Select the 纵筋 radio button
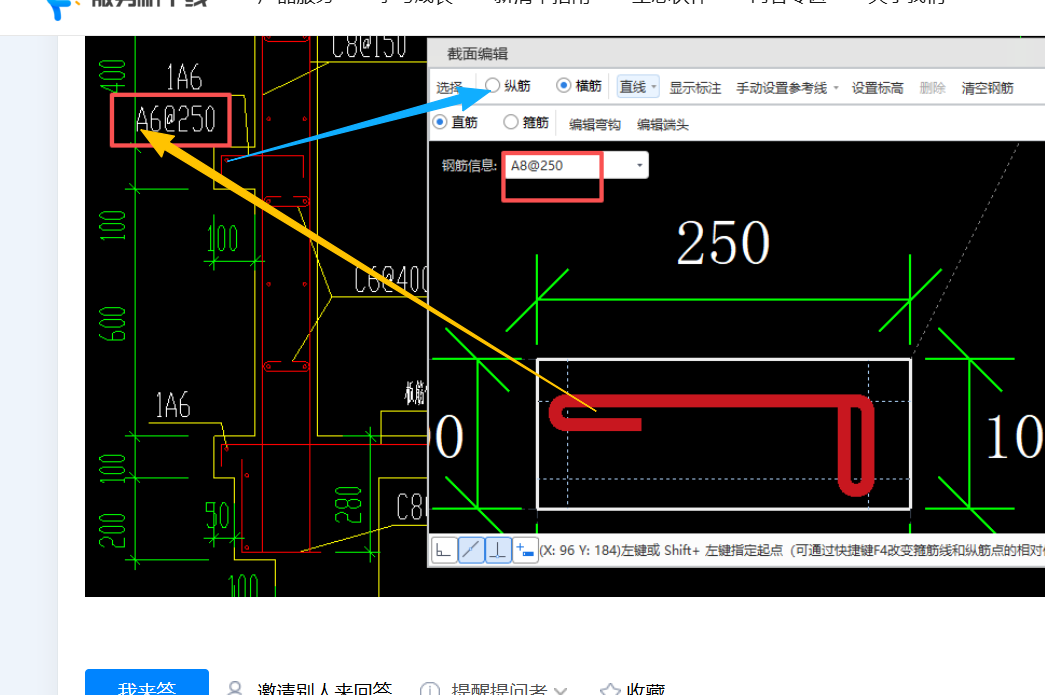 pos(493,85)
